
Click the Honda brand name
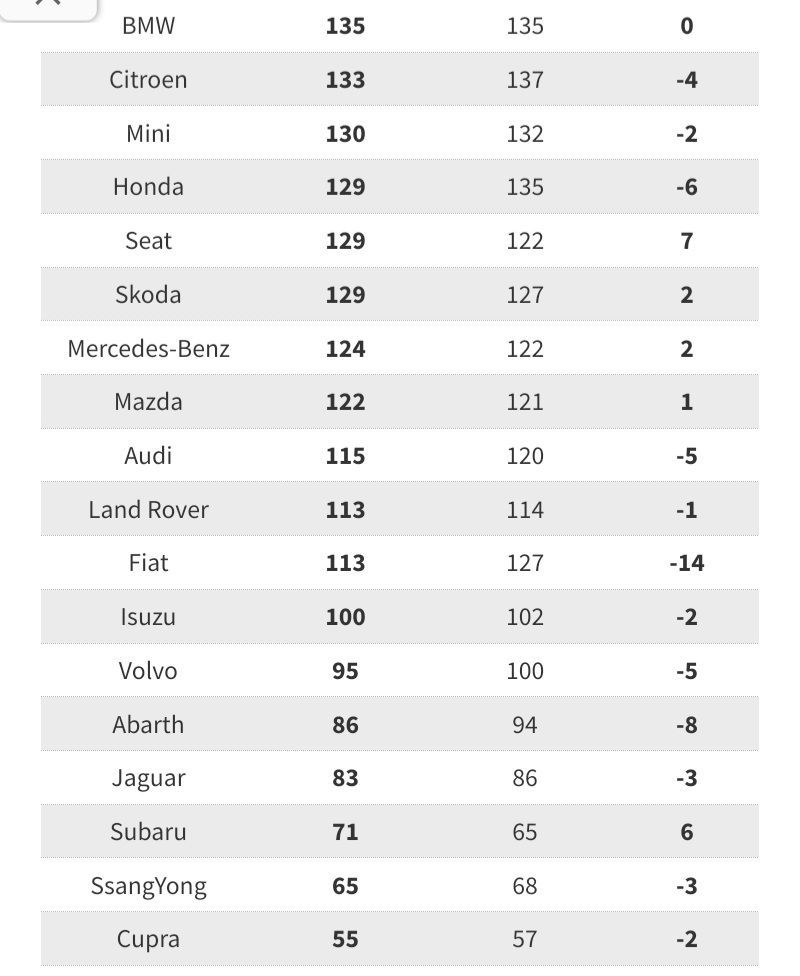point(148,187)
